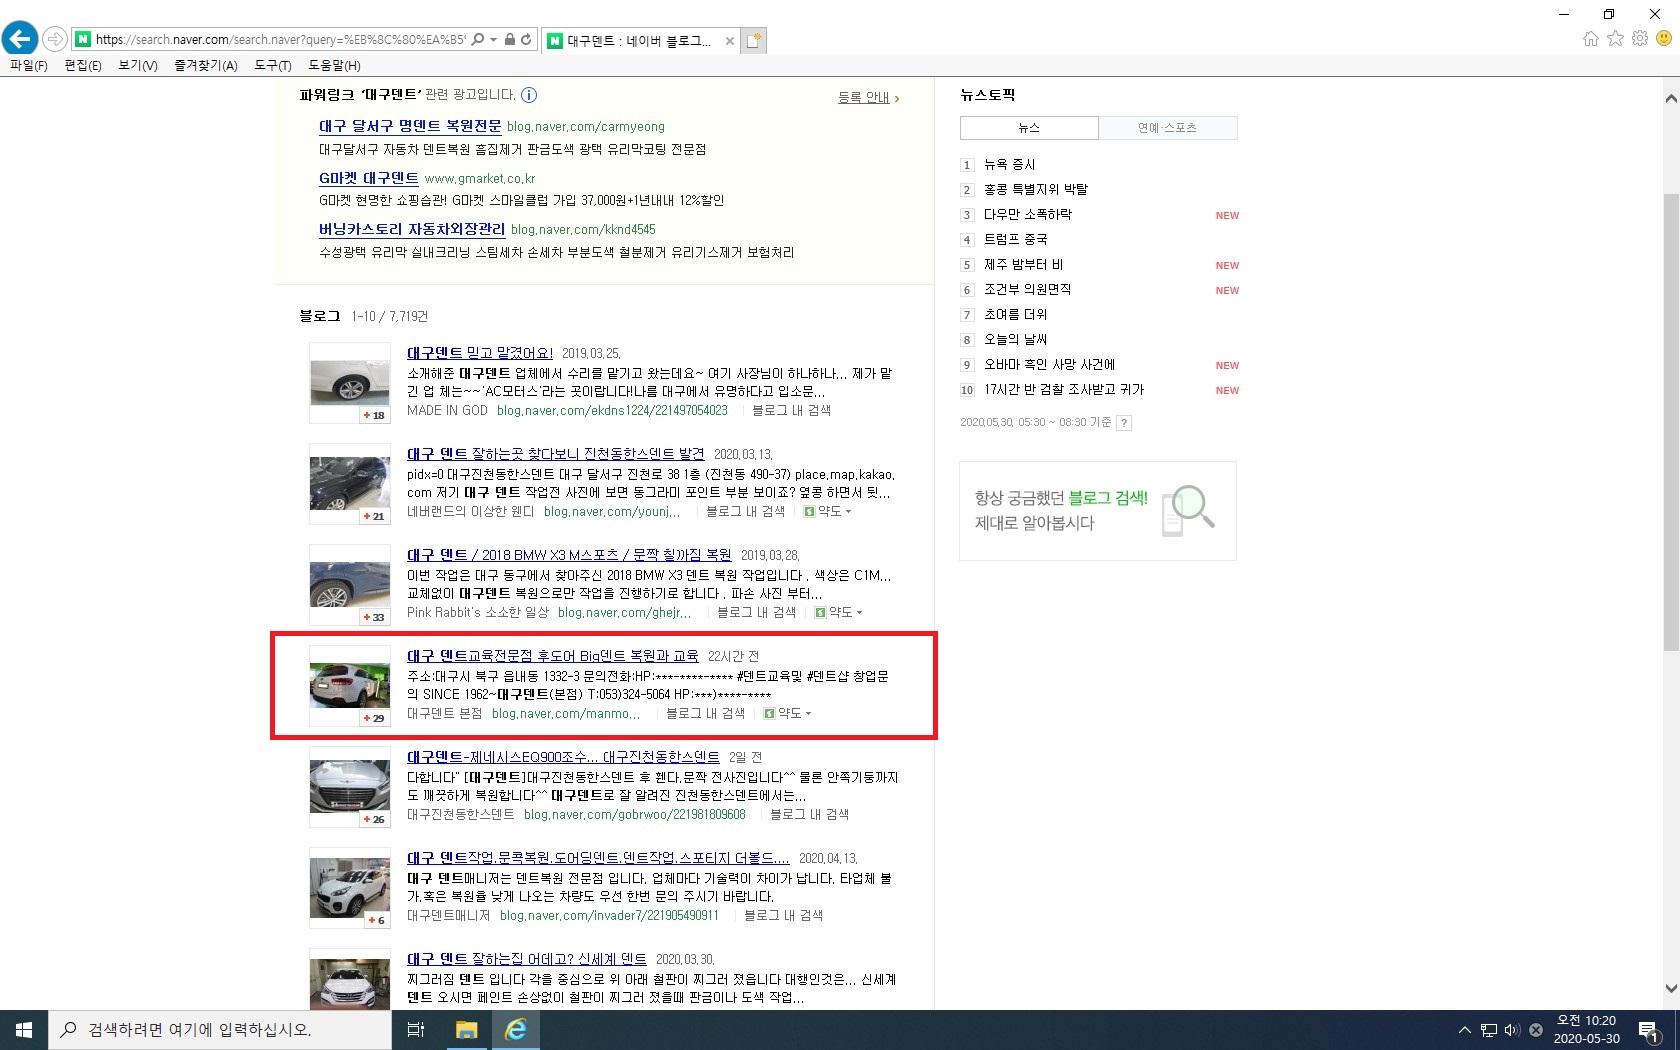Go back with the browser back arrow
The width and height of the screenshot is (1680, 1050).
click(20, 39)
